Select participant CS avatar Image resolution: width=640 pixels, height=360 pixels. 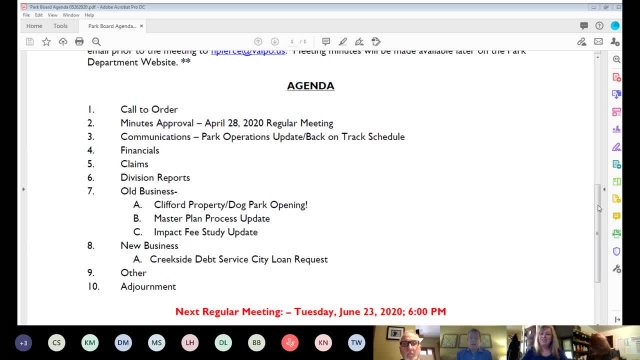56,343
